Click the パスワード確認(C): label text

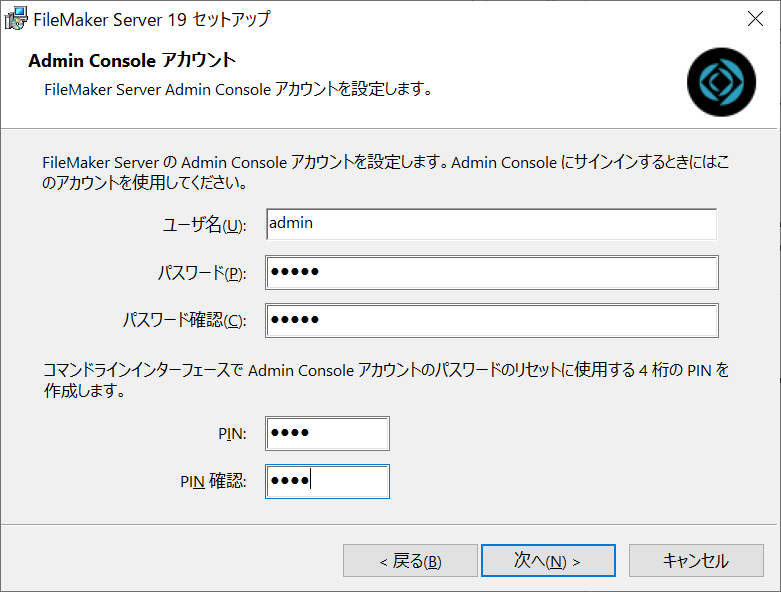(x=184, y=320)
